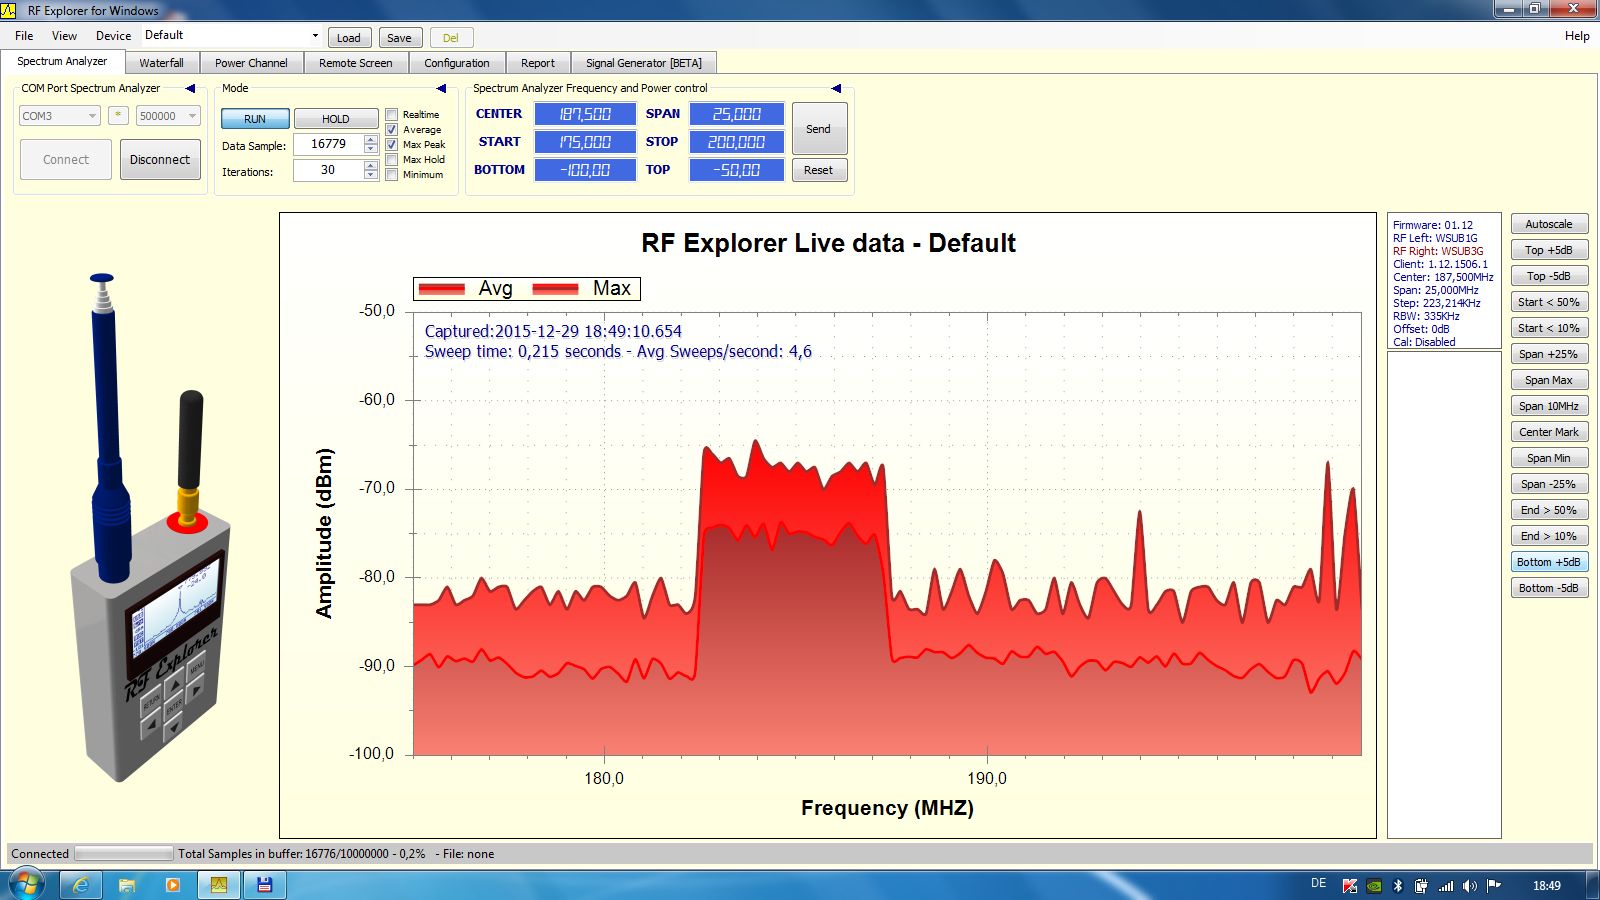This screenshot has width=1600, height=900.
Task: Click the Max legend color swatch
Action: pyautogui.click(x=556, y=289)
